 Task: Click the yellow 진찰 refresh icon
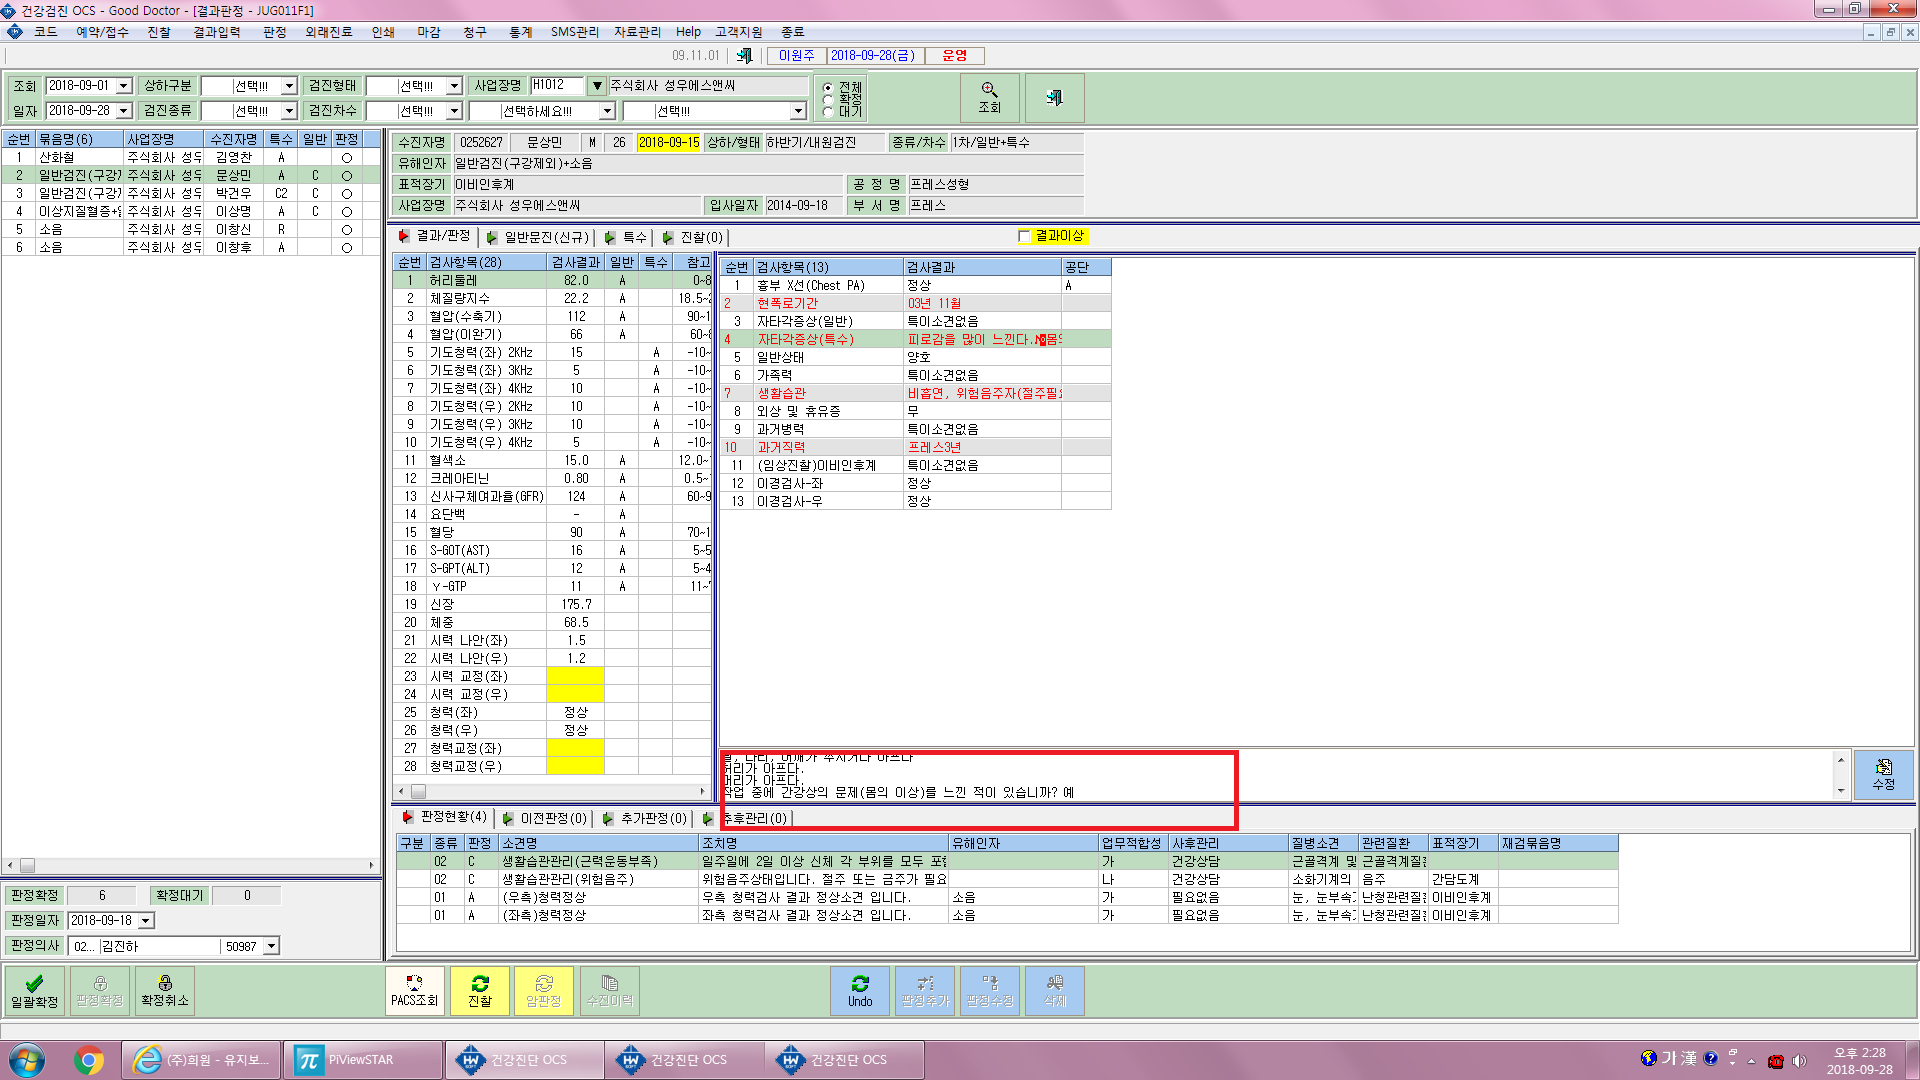click(x=480, y=990)
